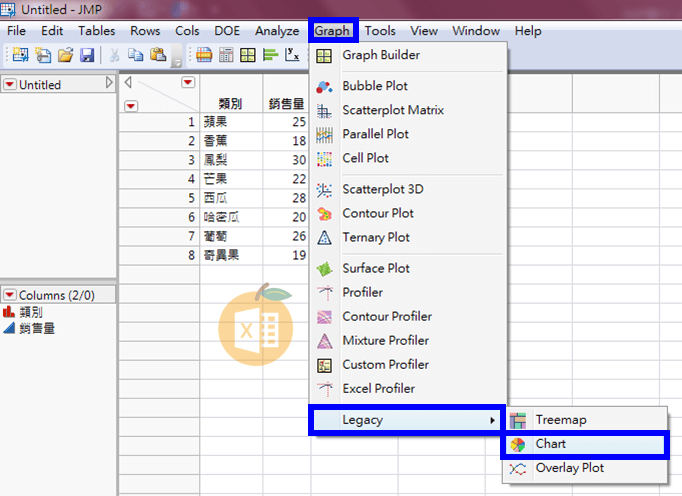This screenshot has height=496, width=682.
Task: Click the Fit Y by X toolbar icon
Action: tap(292, 55)
